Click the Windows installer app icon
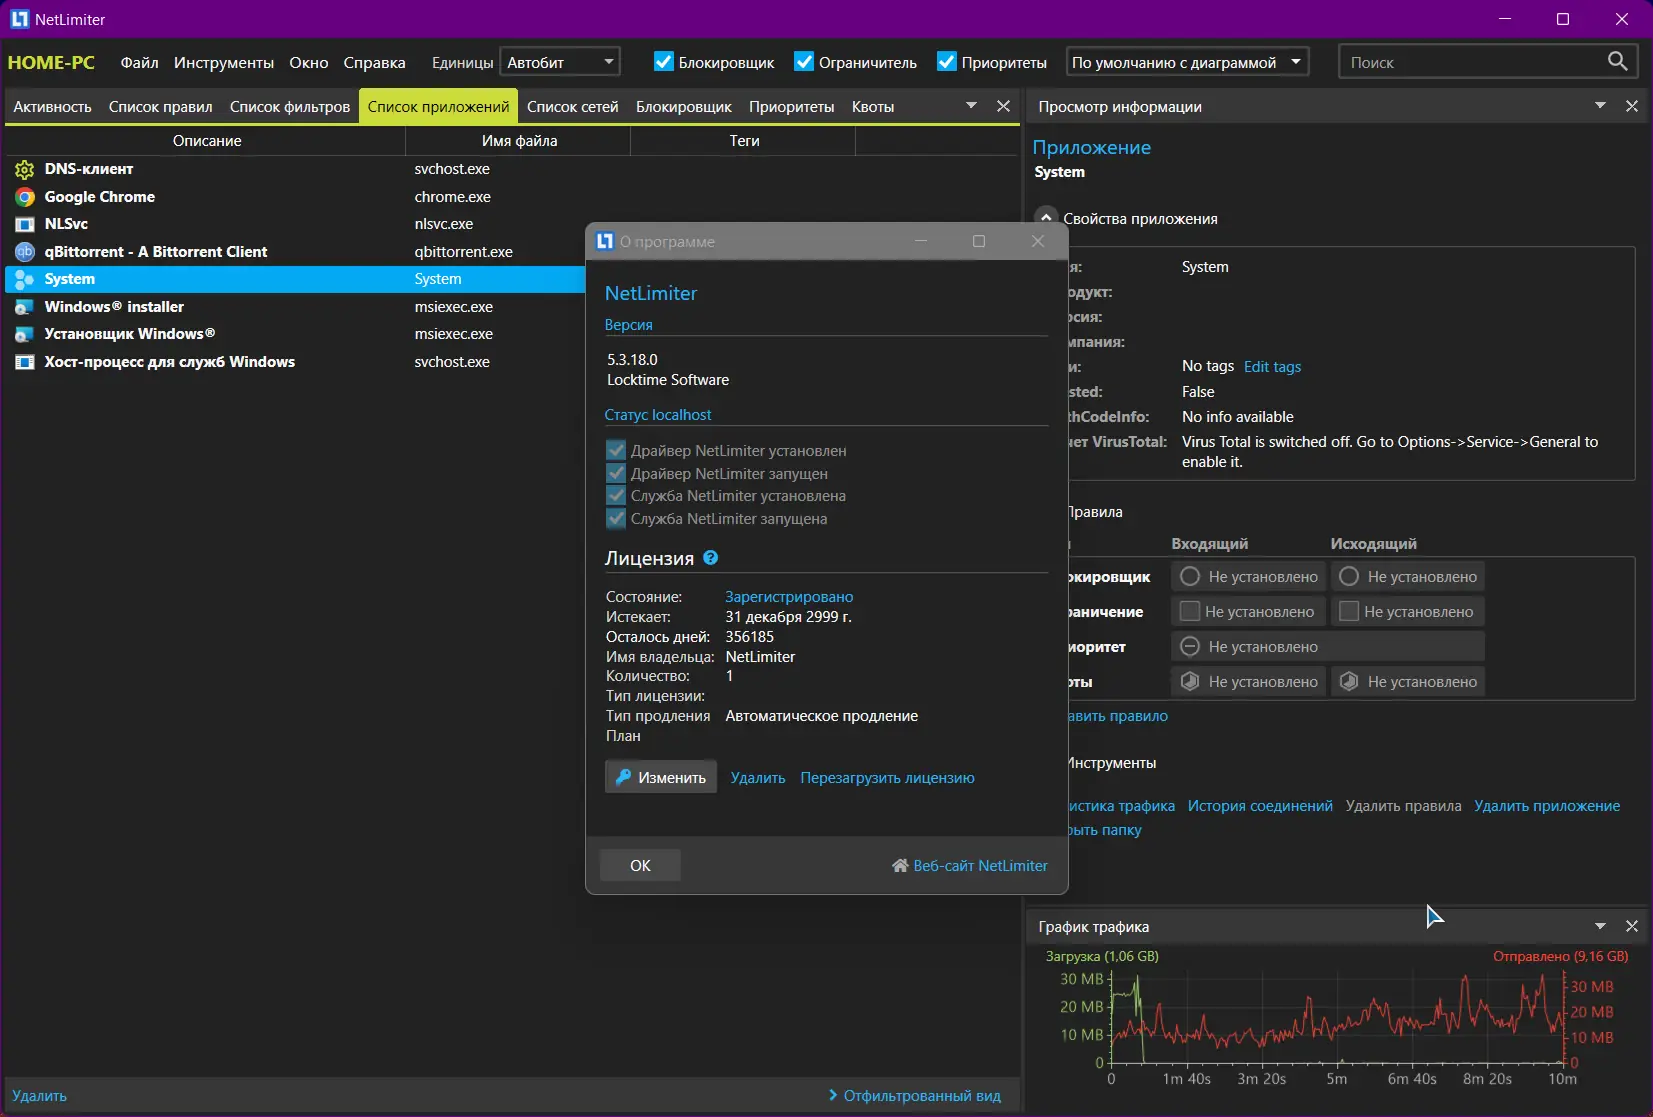Screen dimensions: 1653x1117 coord(25,307)
